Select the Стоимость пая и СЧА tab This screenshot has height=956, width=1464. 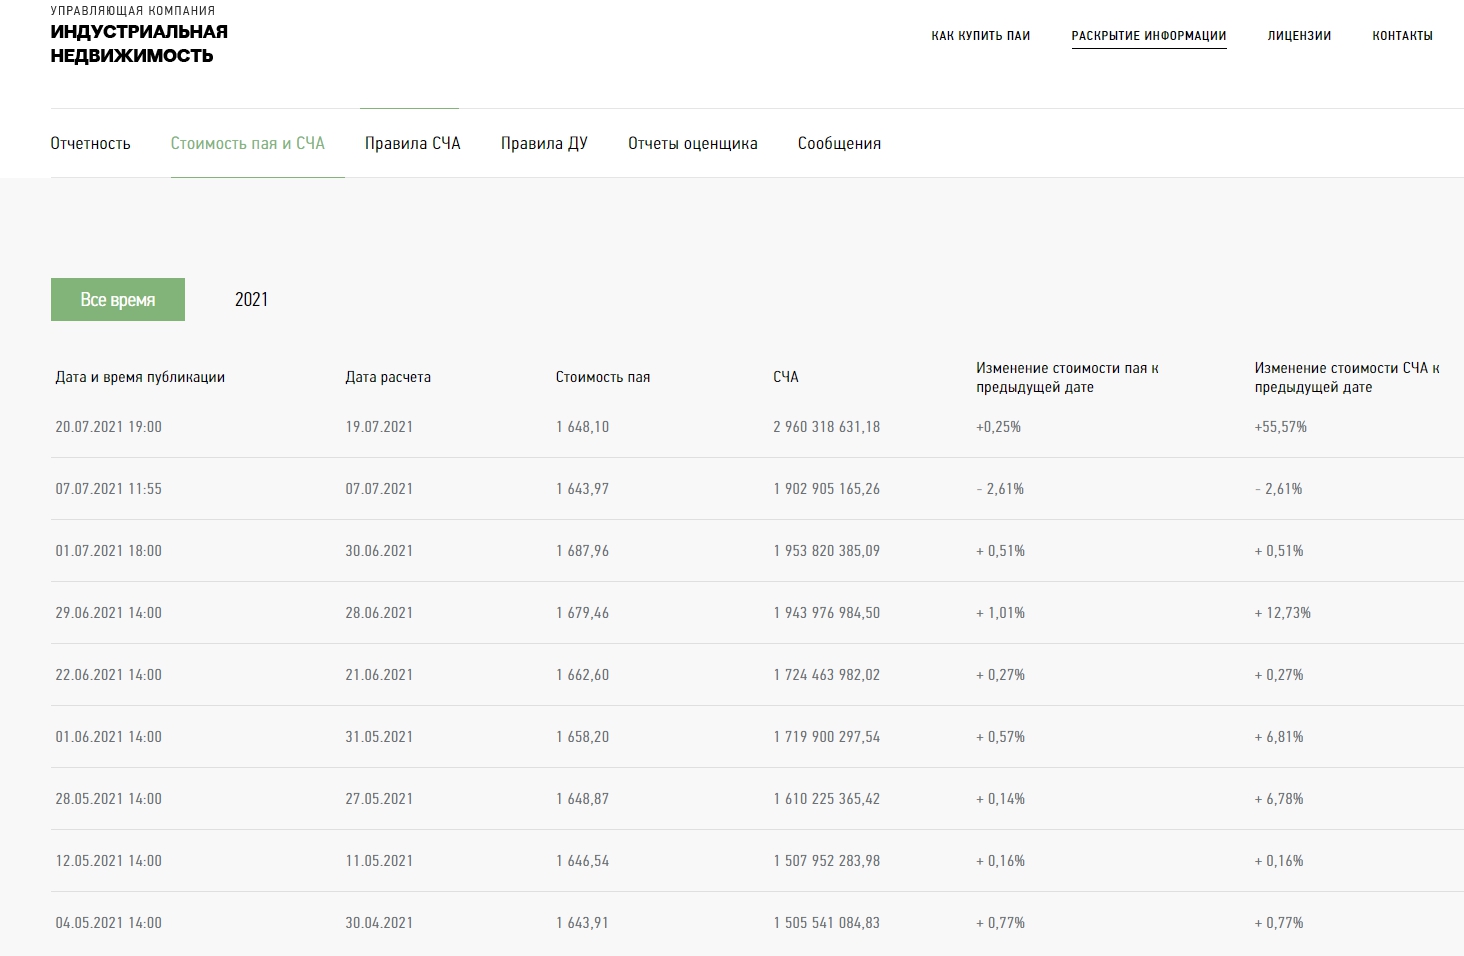247,144
